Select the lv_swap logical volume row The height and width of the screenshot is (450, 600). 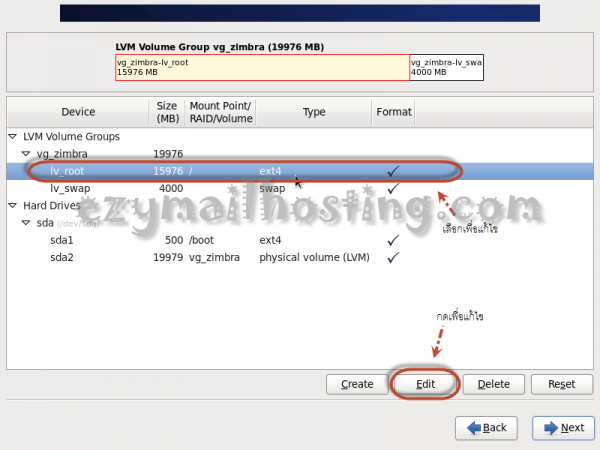pyautogui.click(x=300, y=188)
